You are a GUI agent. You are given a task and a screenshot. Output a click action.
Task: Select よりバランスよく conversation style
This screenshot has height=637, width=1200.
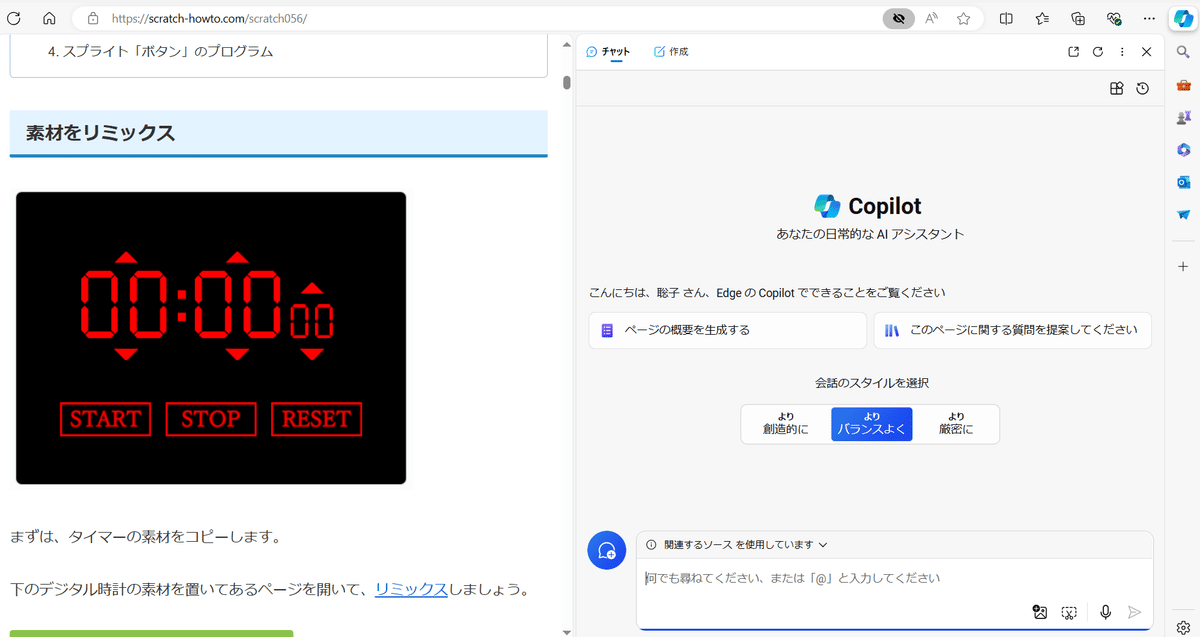[871, 424]
